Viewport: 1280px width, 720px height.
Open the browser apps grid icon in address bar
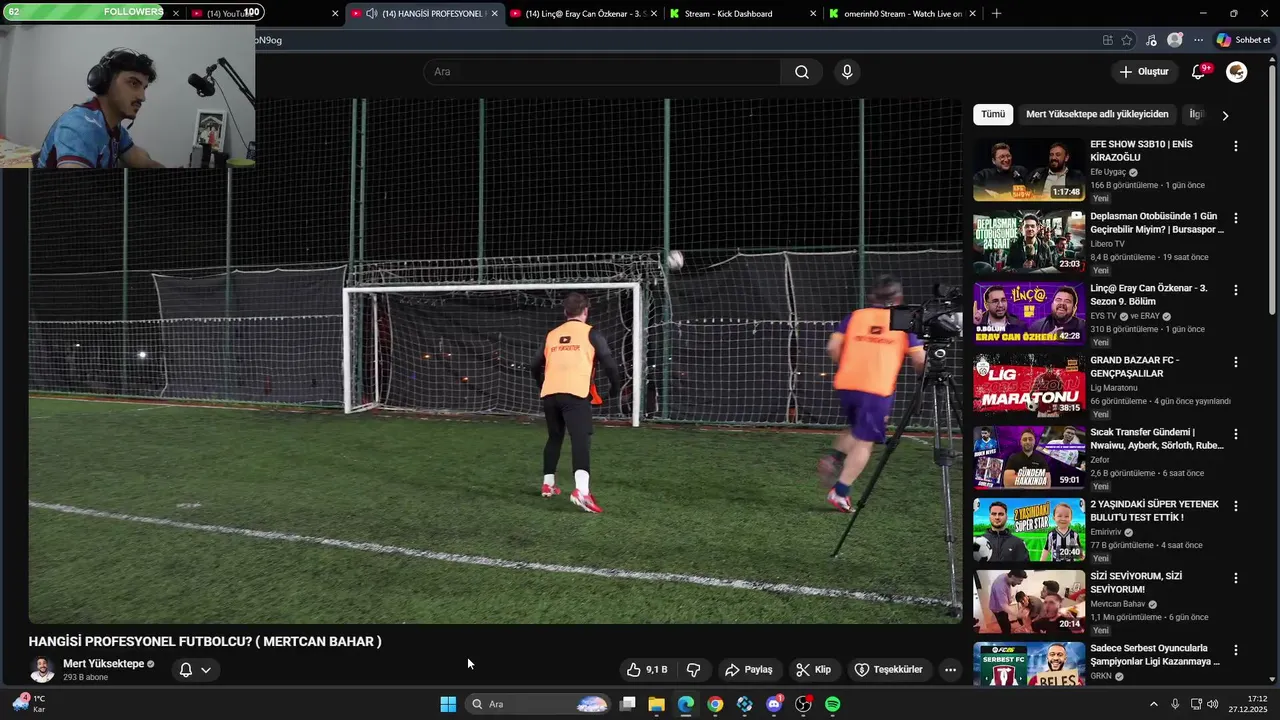coord(1107,40)
